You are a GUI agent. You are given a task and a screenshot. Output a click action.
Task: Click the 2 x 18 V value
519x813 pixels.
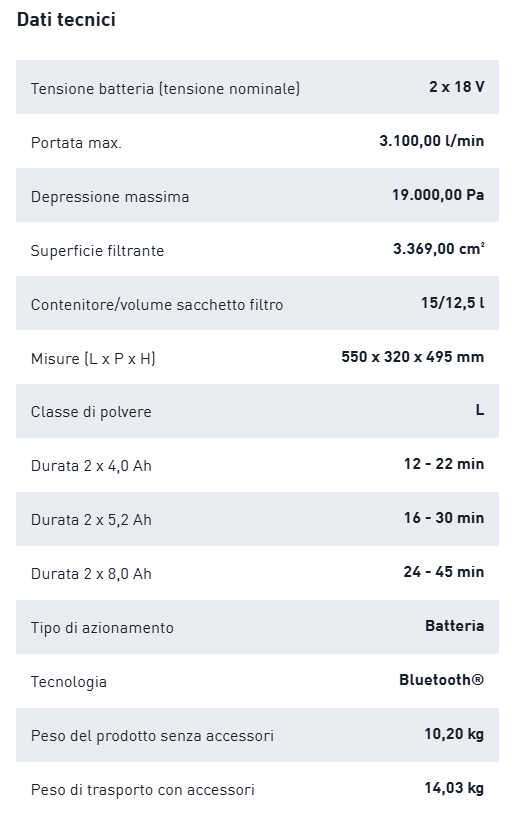point(456,87)
